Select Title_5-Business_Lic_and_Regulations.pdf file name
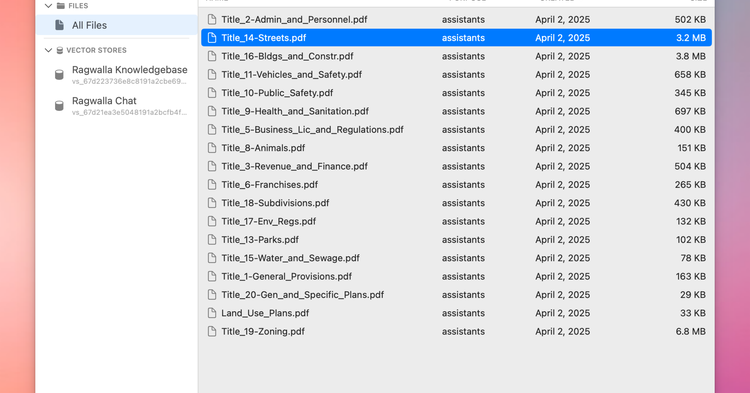The height and width of the screenshot is (393, 750). (x=312, y=130)
